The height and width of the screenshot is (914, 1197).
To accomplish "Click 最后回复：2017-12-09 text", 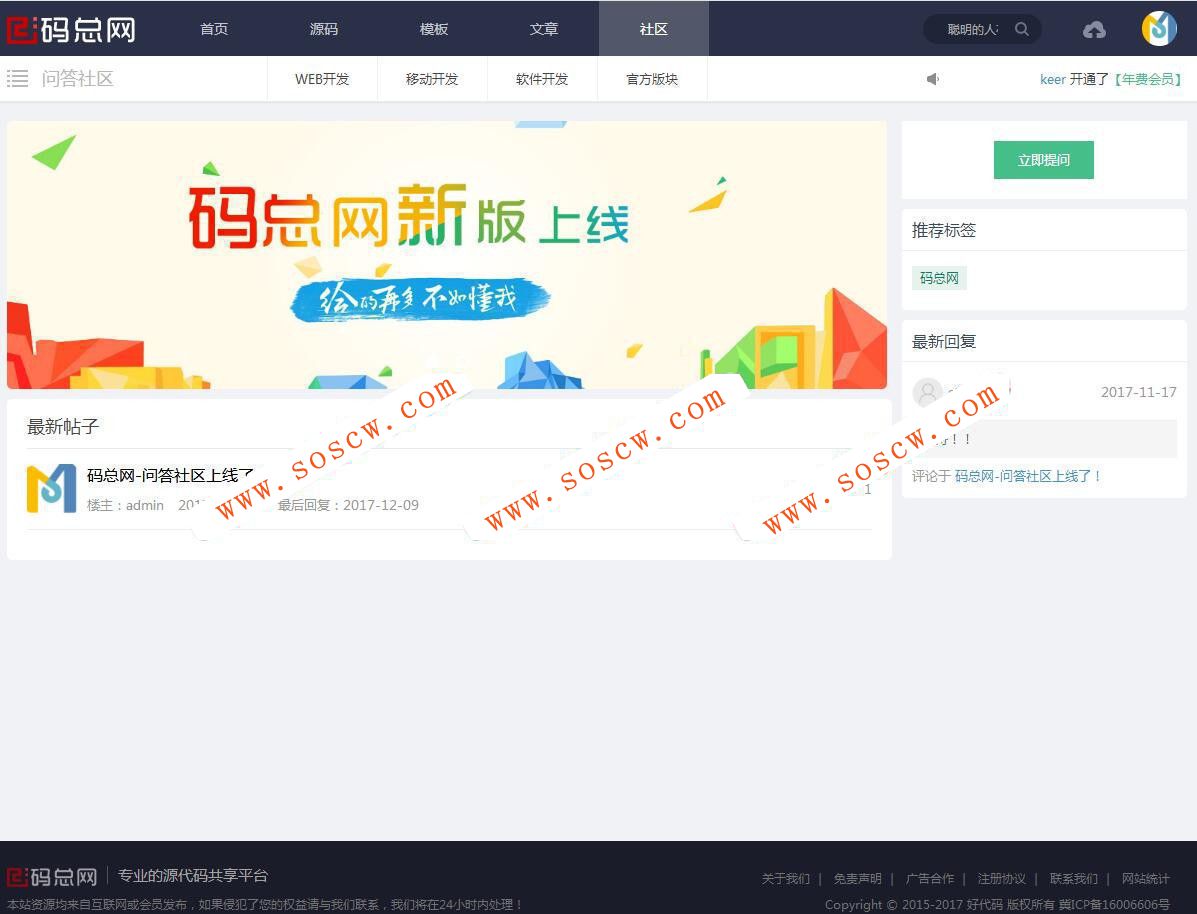I will (x=348, y=505).
